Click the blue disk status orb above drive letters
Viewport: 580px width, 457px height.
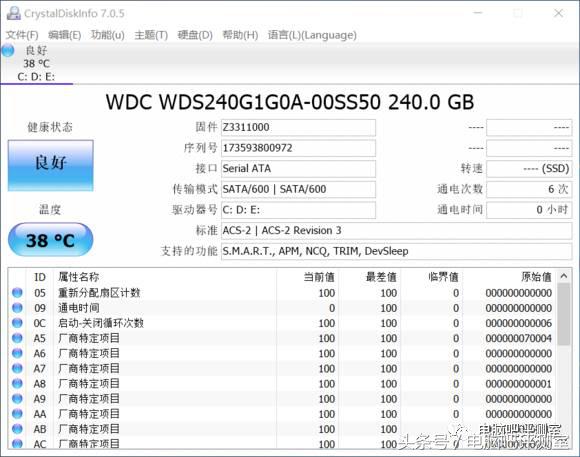(x=8, y=50)
